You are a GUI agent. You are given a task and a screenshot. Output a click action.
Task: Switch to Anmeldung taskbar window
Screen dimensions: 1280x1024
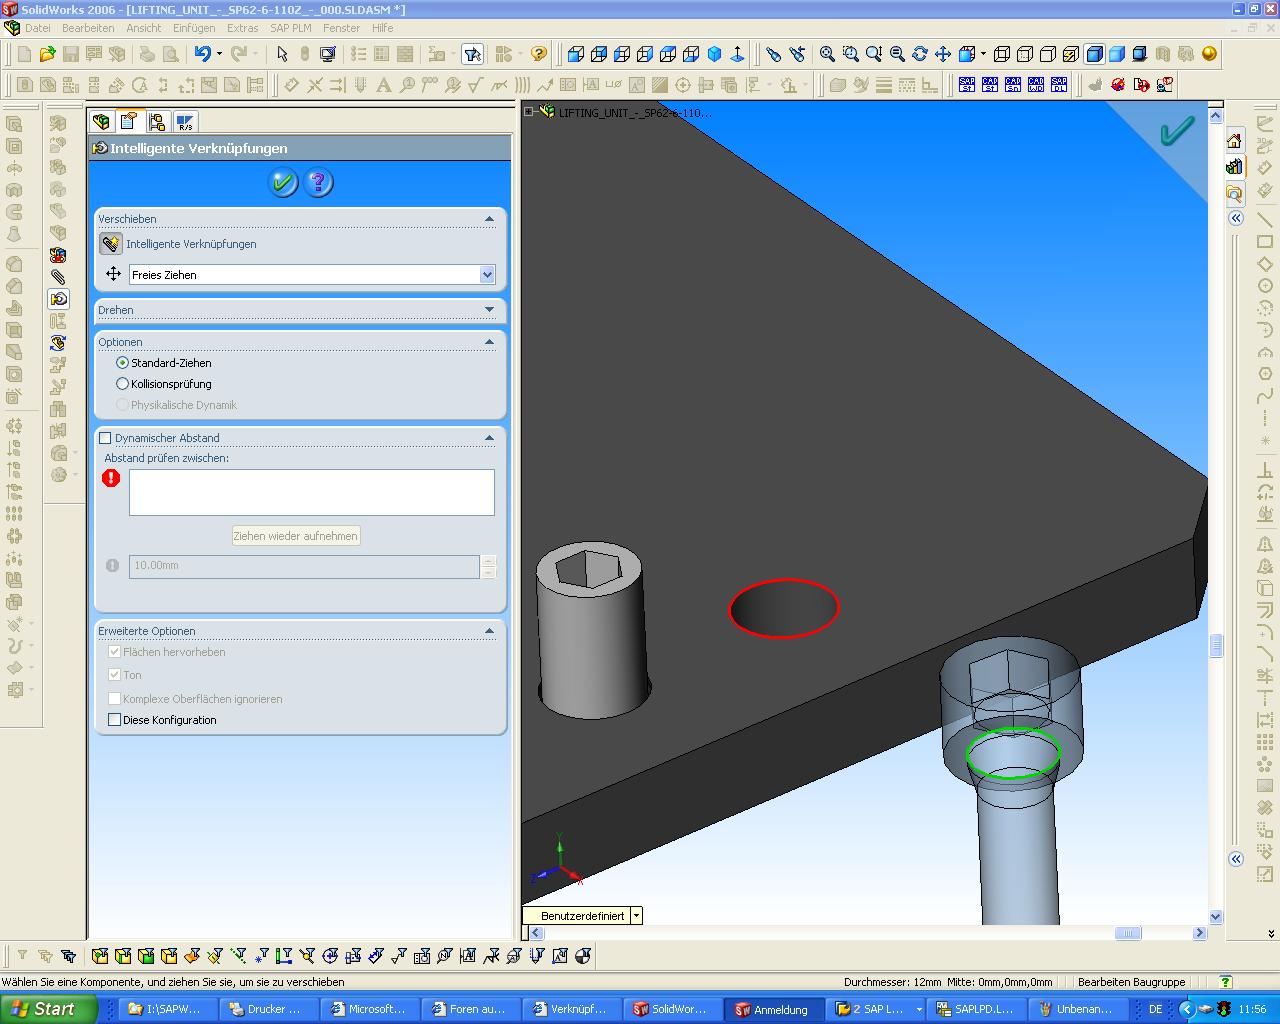[771, 1009]
